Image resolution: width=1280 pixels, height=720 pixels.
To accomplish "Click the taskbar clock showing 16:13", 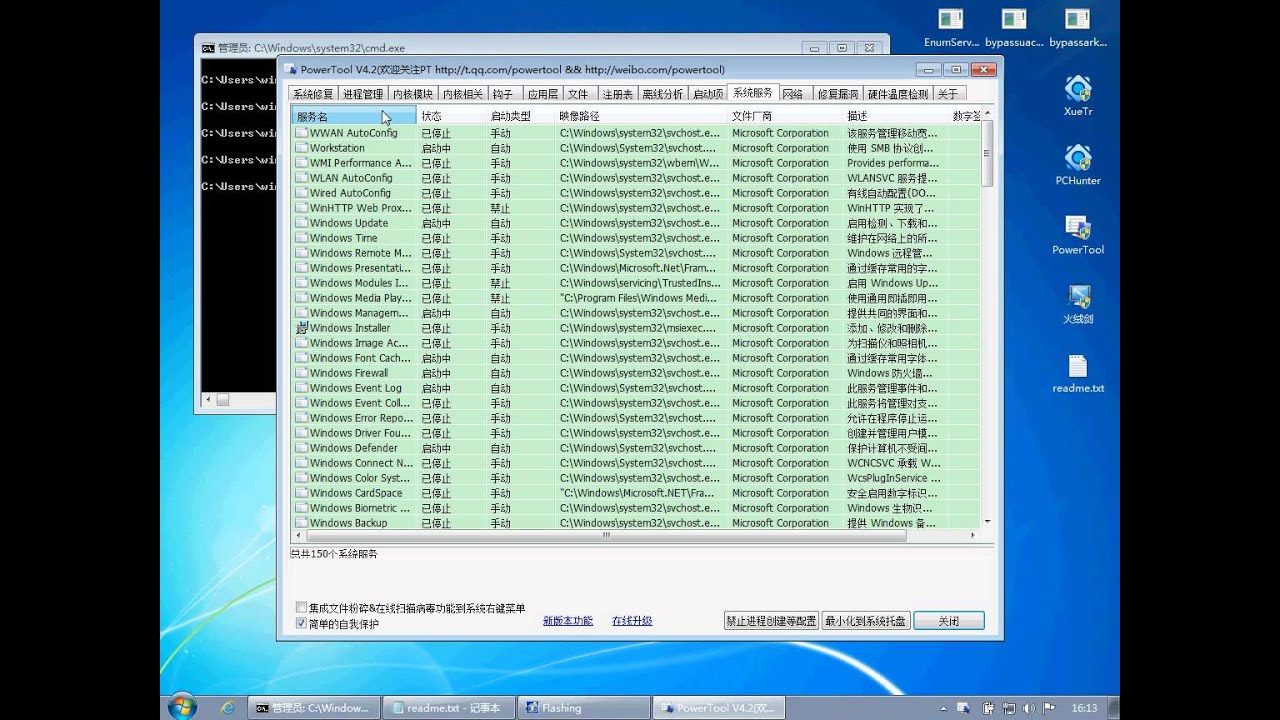I will coord(1084,708).
